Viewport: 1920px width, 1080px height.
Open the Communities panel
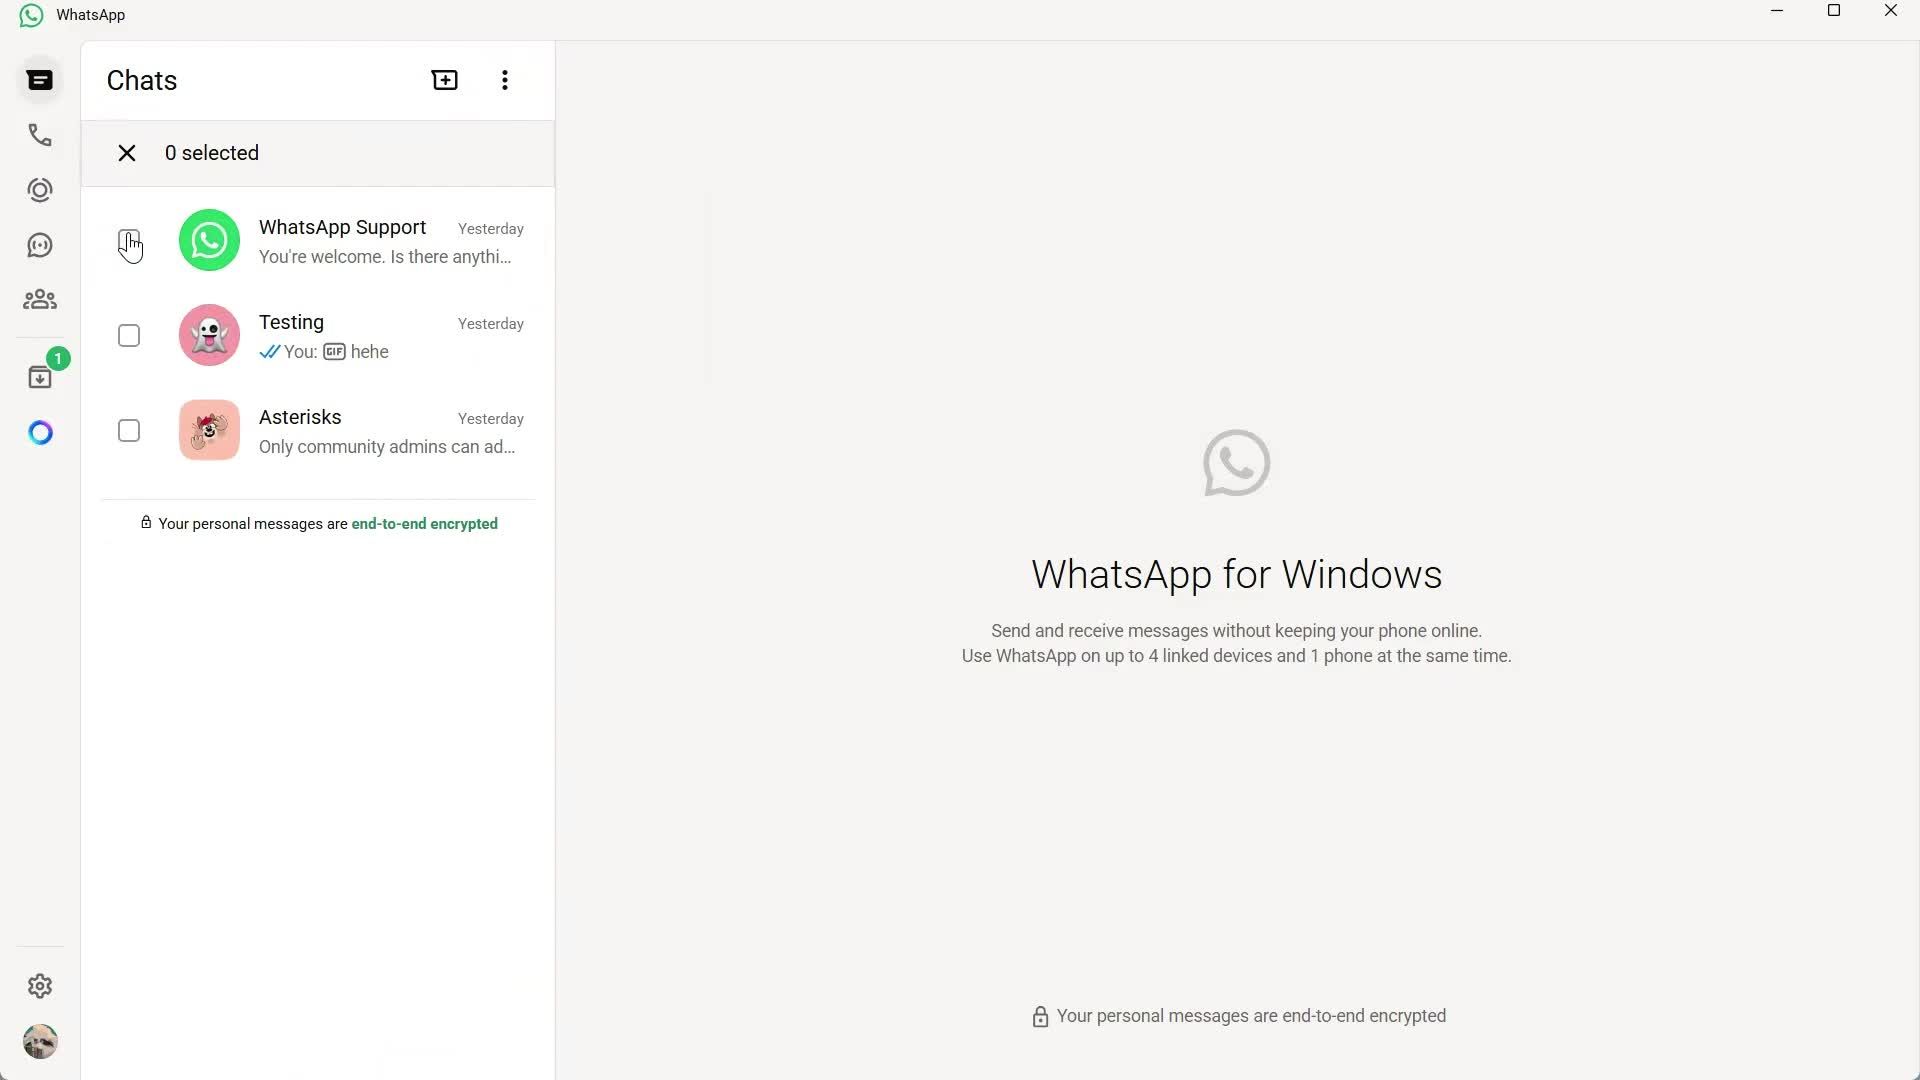click(x=40, y=300)
